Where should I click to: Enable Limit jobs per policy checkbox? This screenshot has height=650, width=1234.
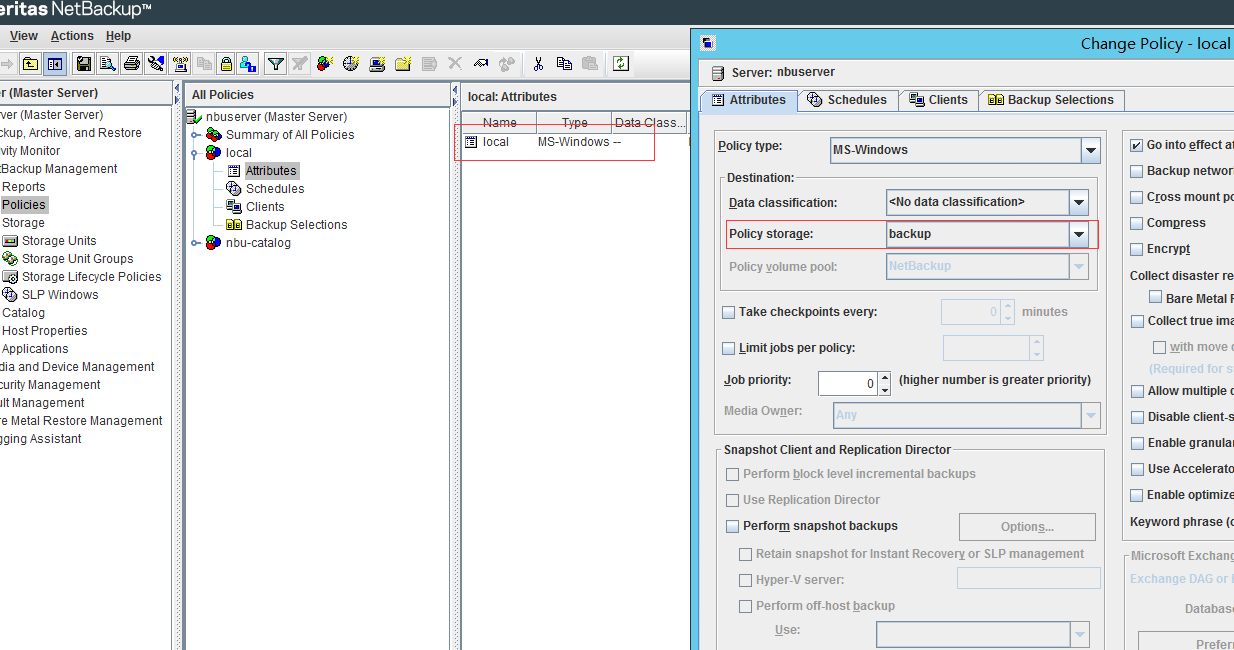coord(729,348)
